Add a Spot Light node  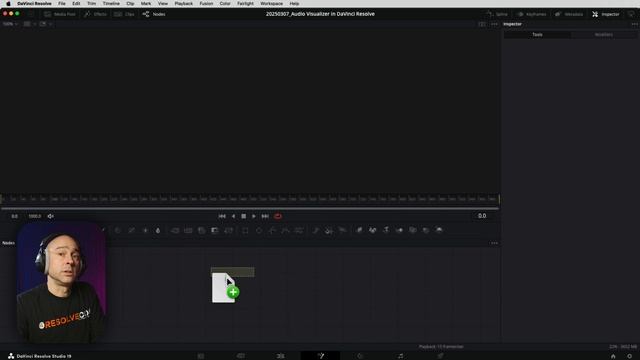pos(426,231)
